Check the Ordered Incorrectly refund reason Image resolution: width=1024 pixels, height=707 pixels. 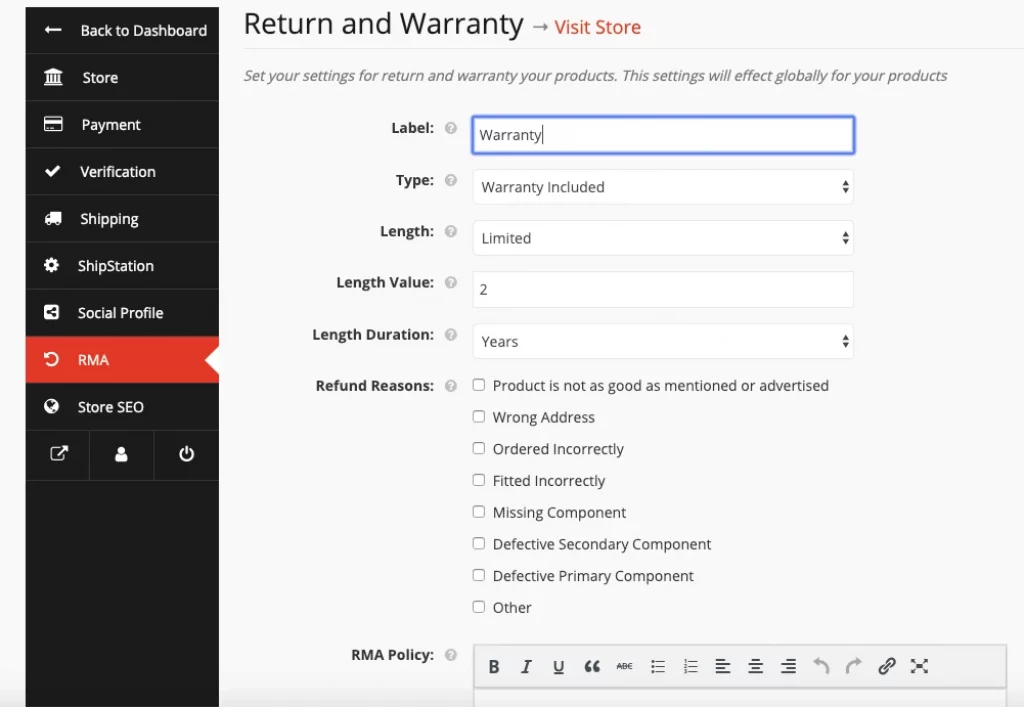(479, 448)
